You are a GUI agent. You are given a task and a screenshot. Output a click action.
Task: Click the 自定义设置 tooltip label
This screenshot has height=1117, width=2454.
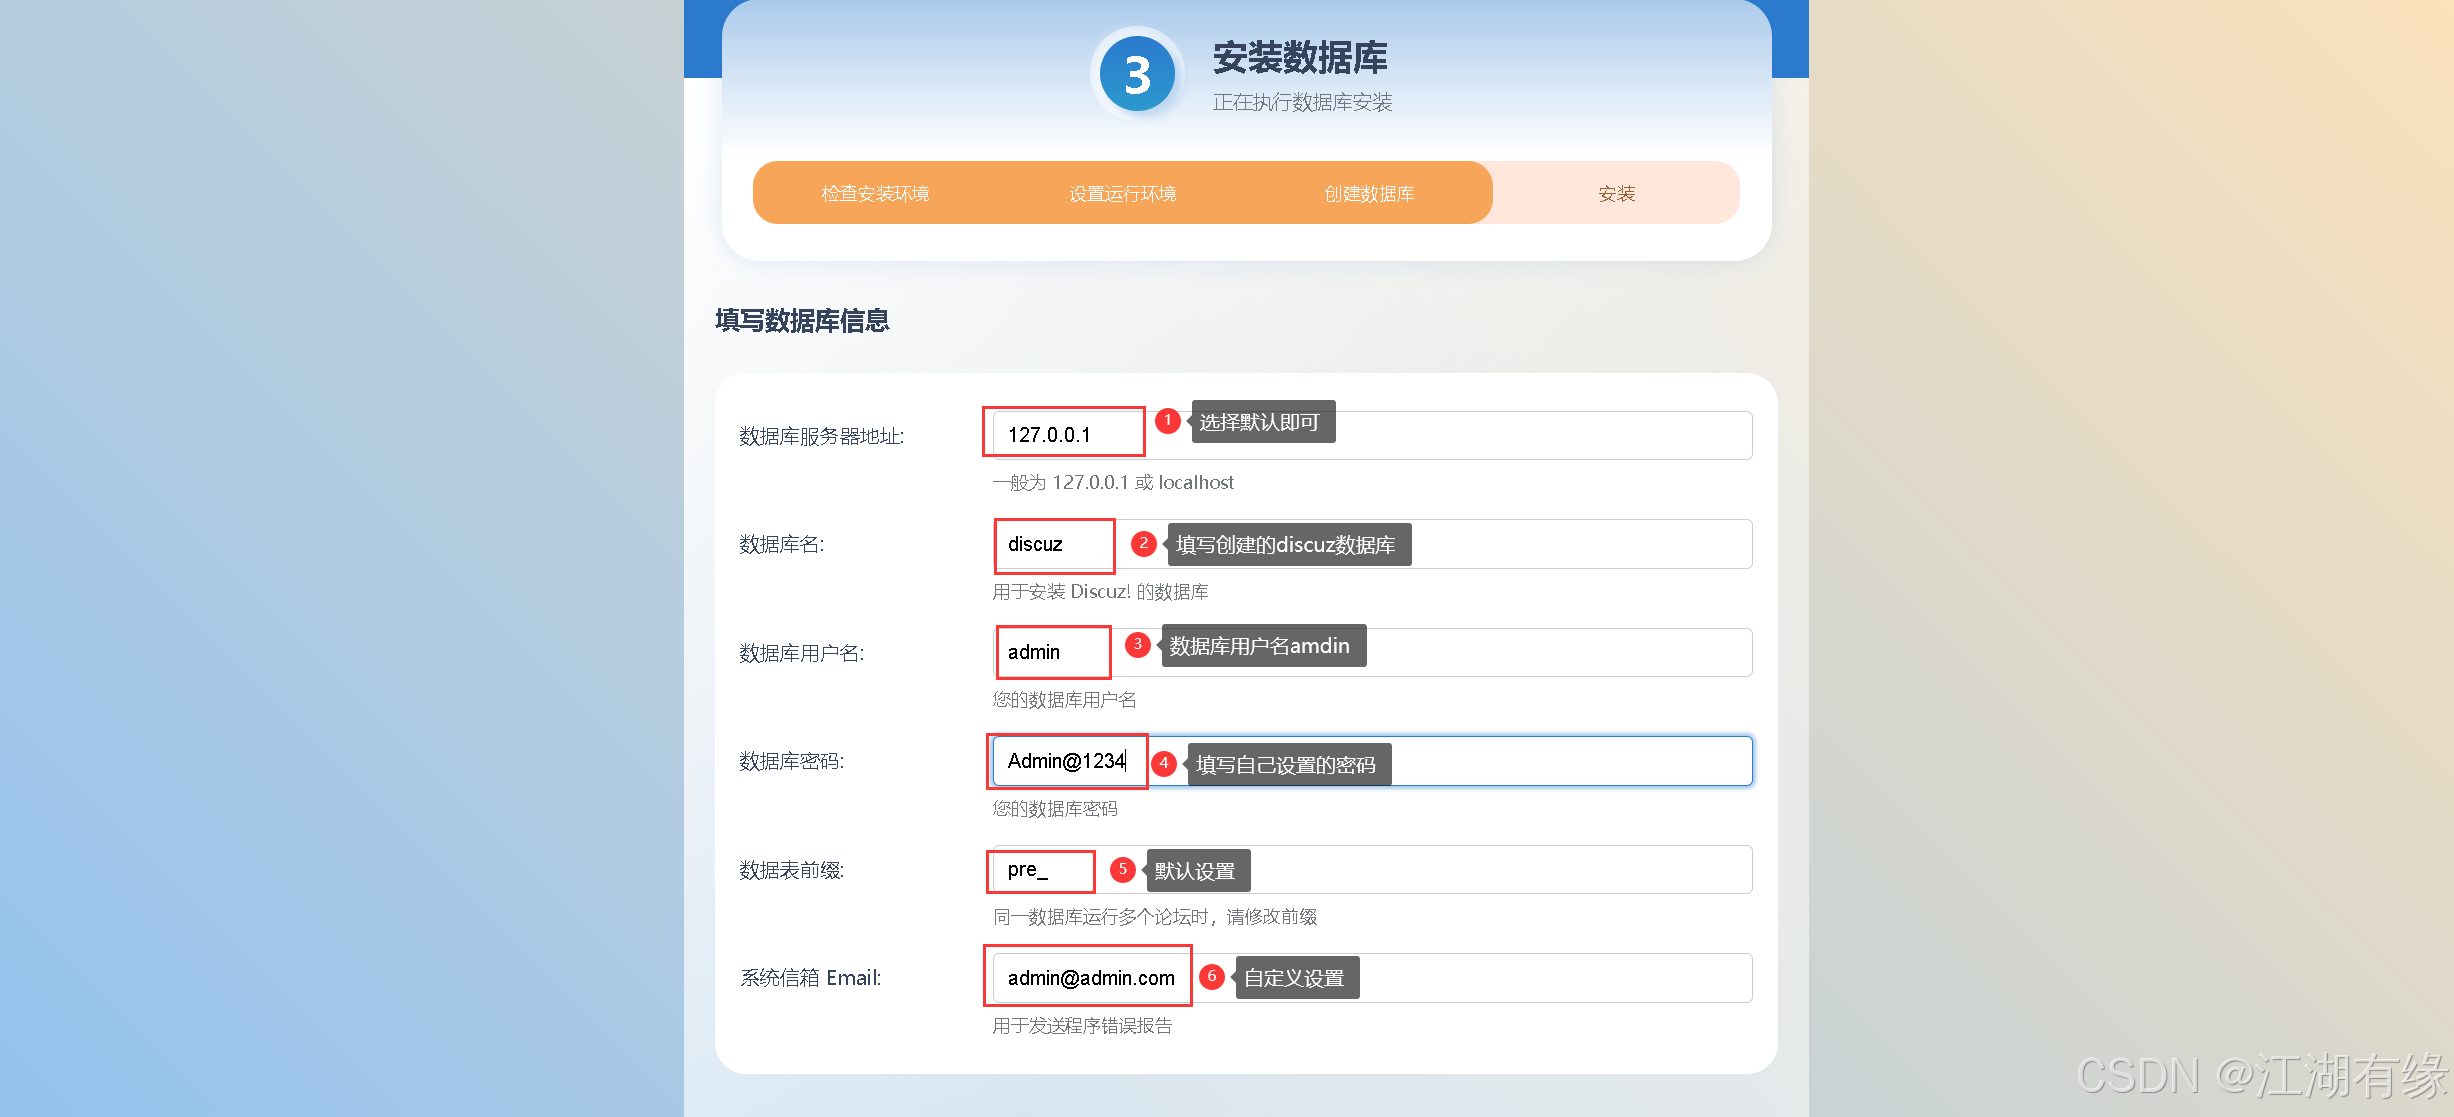[1294, 978]
